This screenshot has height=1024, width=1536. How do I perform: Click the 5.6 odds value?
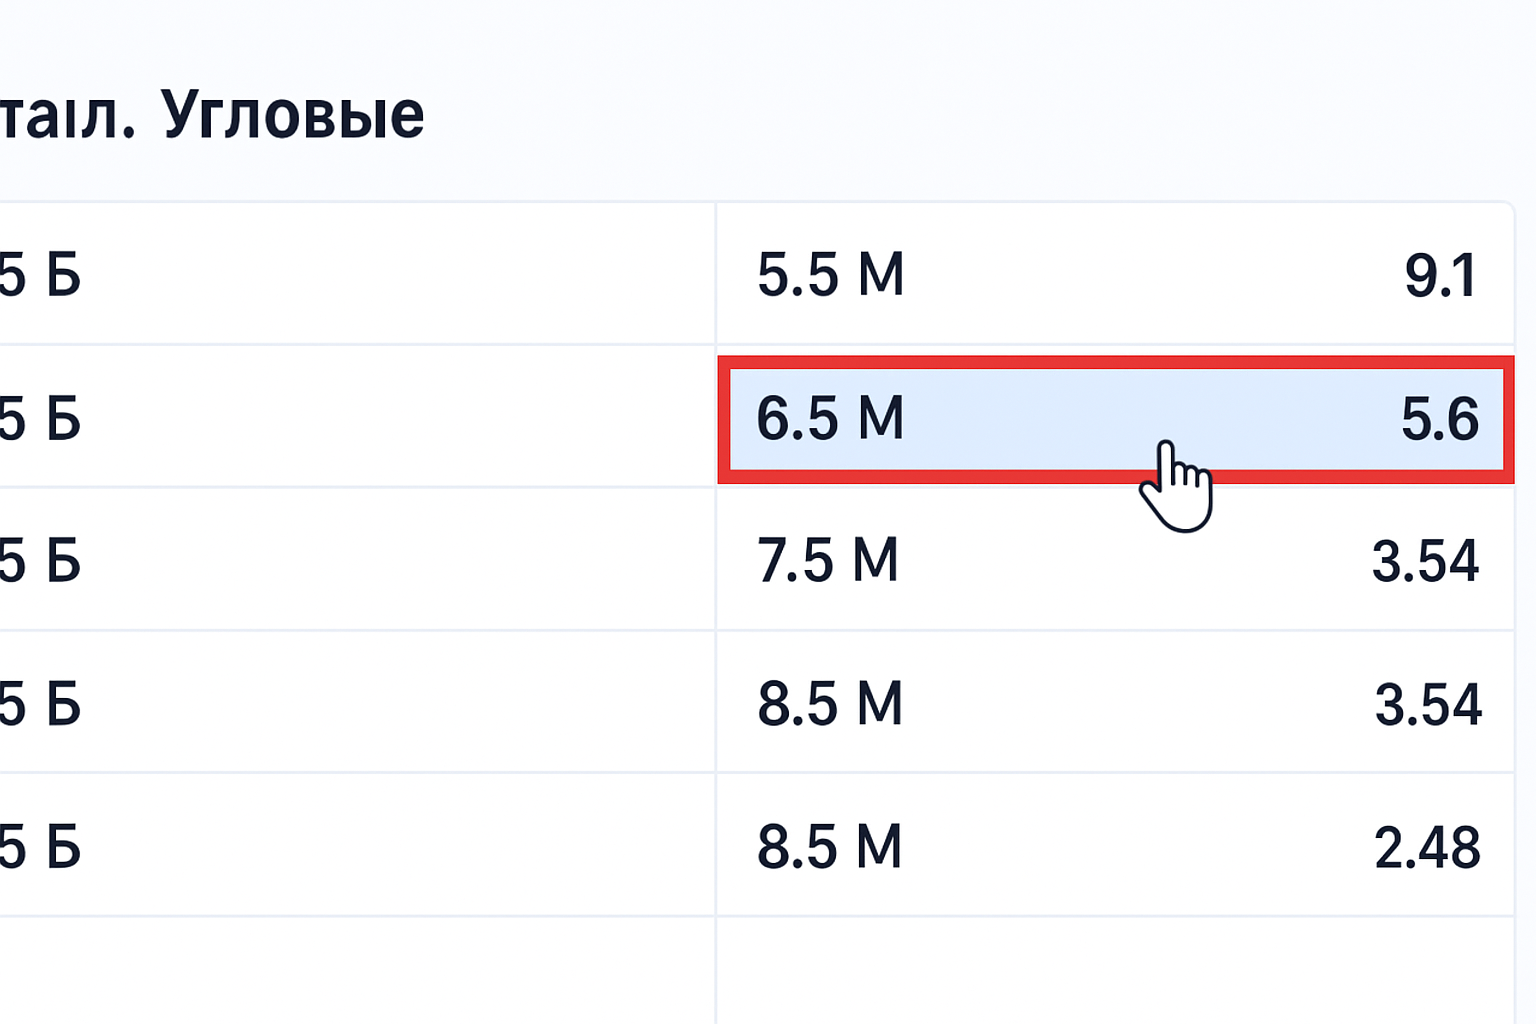coord(1439,419)
